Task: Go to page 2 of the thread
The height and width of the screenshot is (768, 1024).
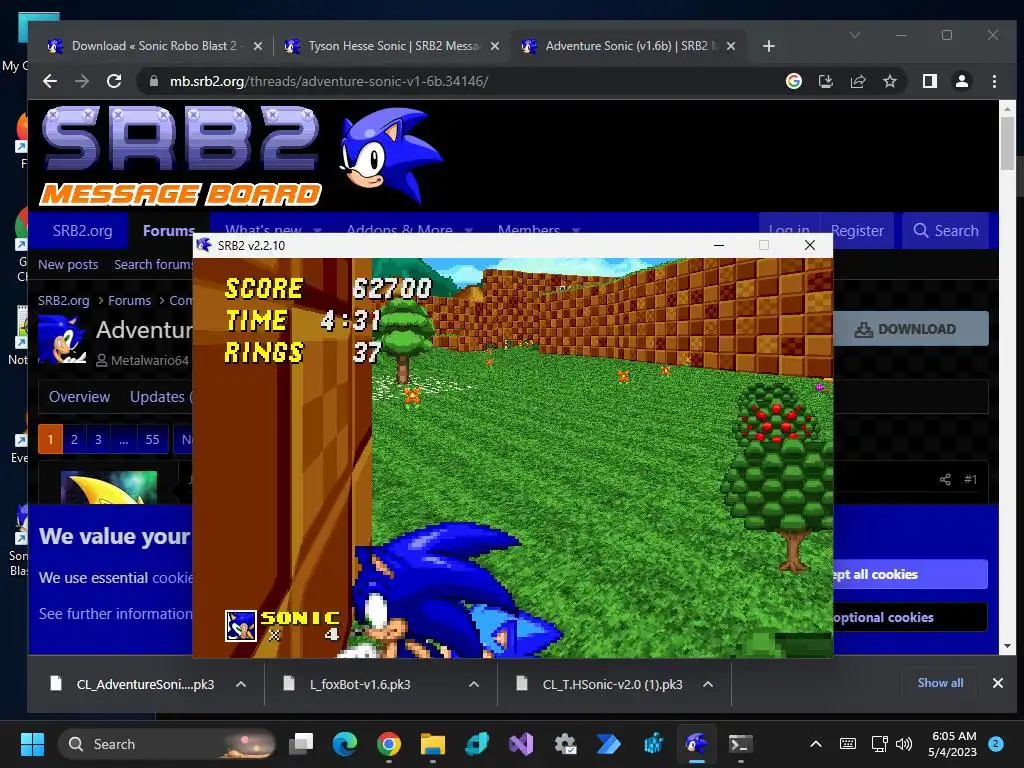Action: (74, 440)
